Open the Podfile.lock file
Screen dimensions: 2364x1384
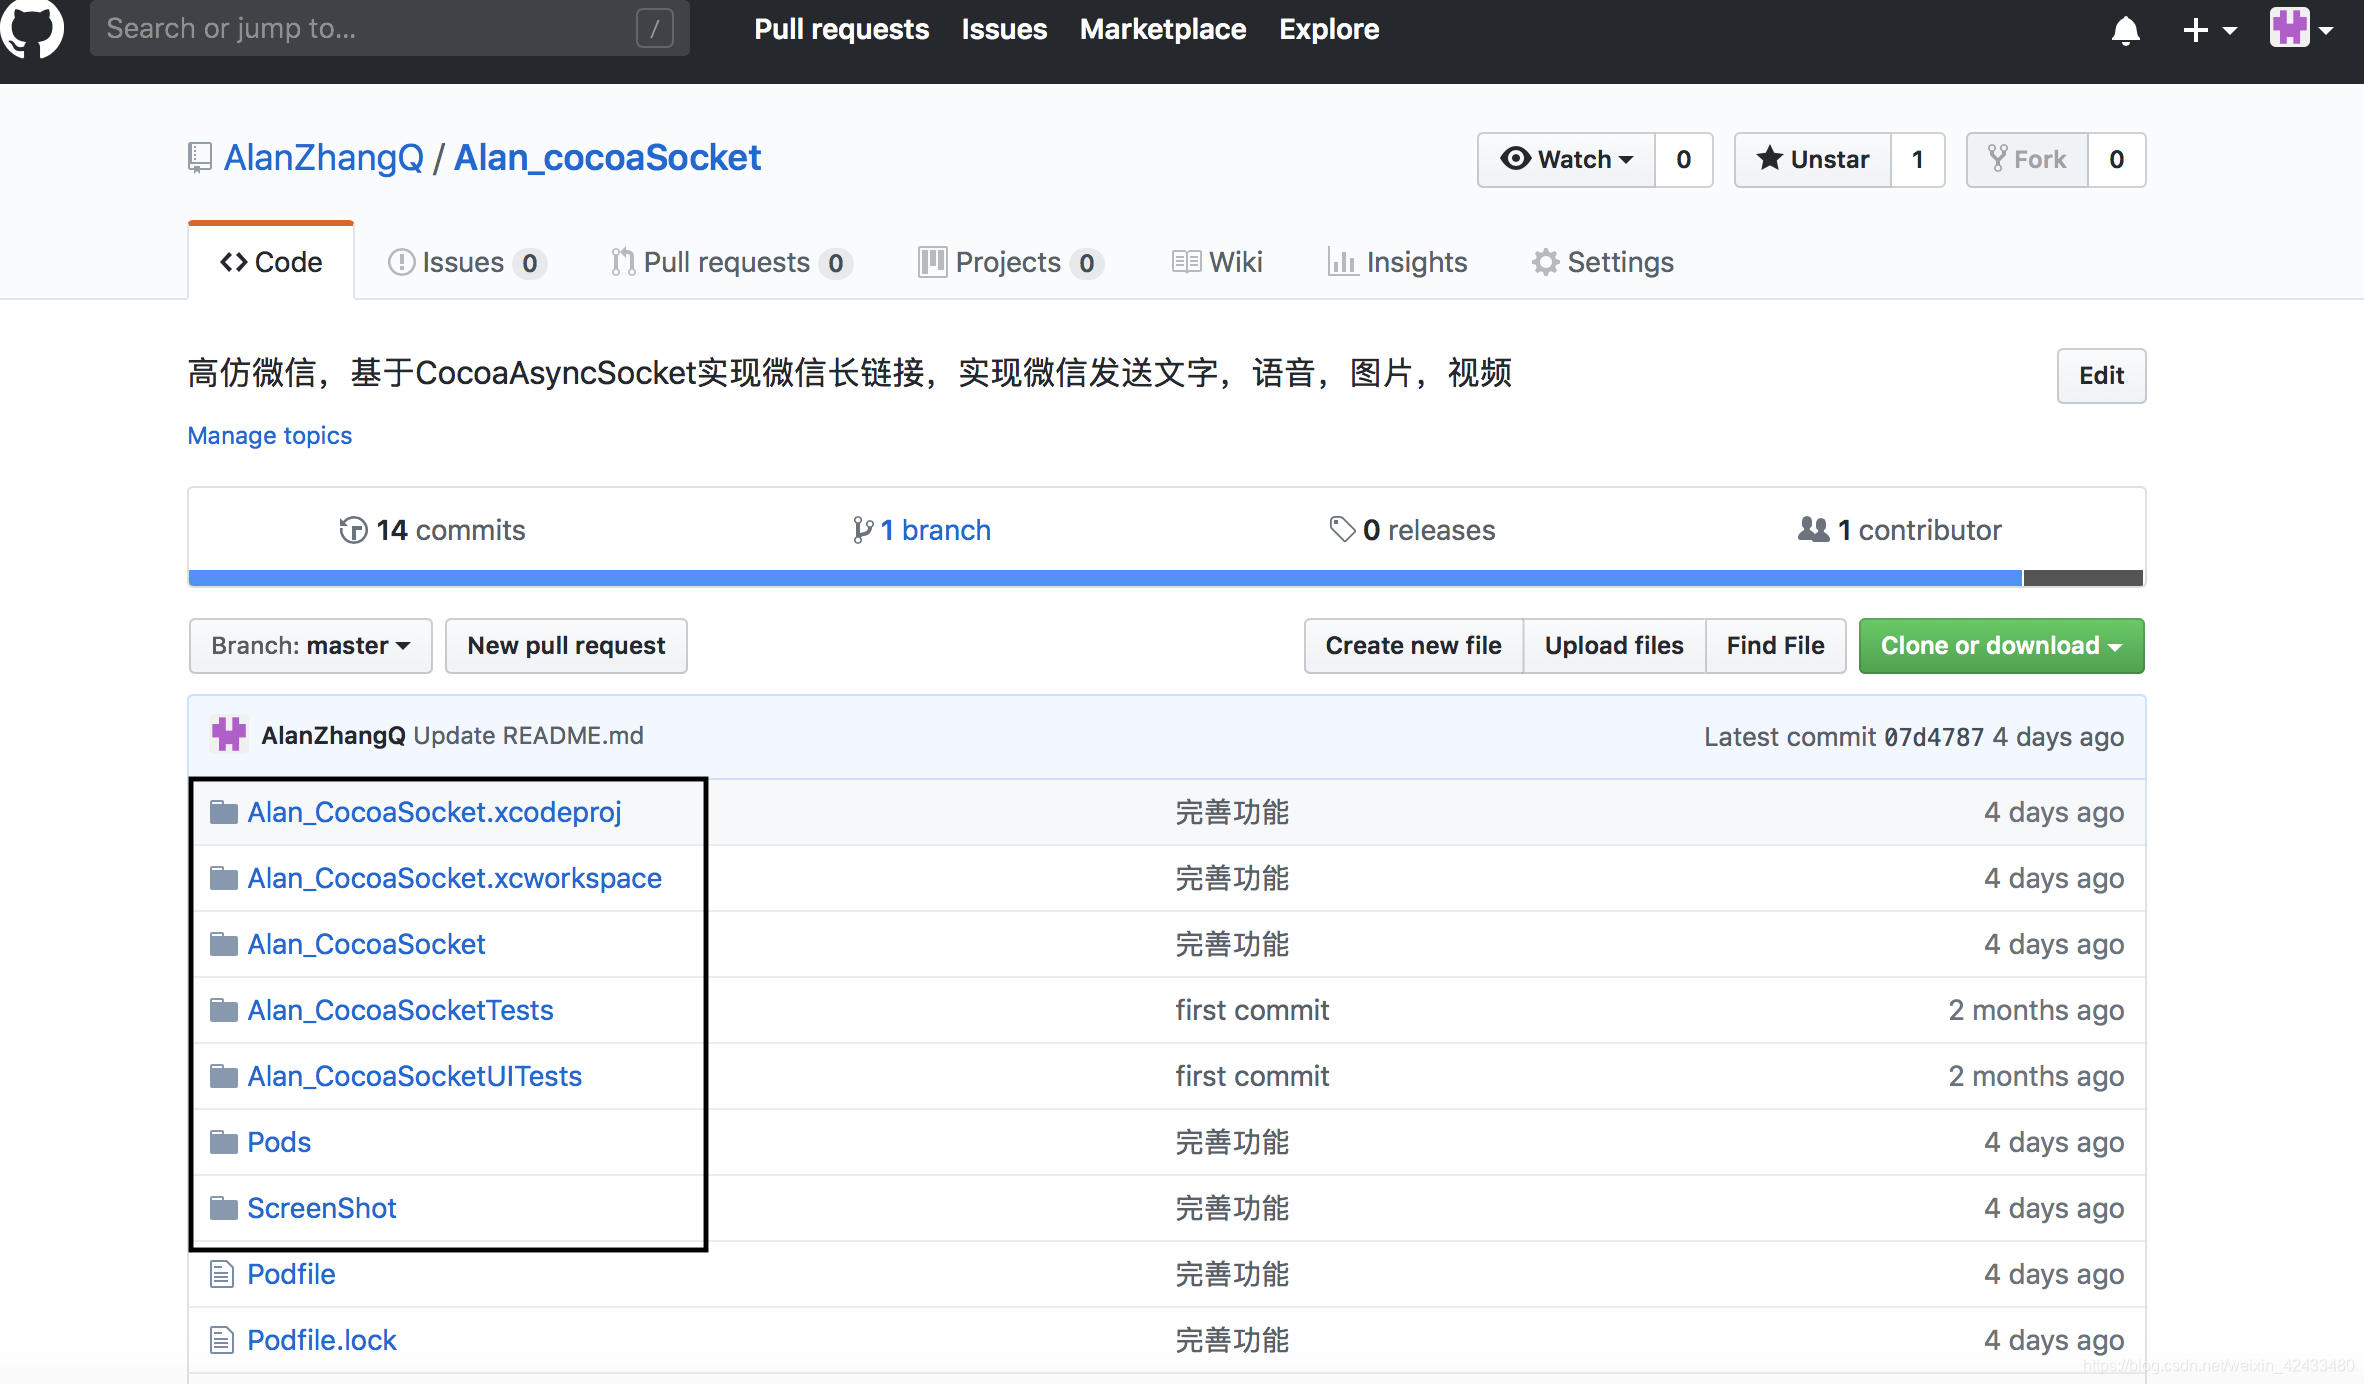[321, 1340]
